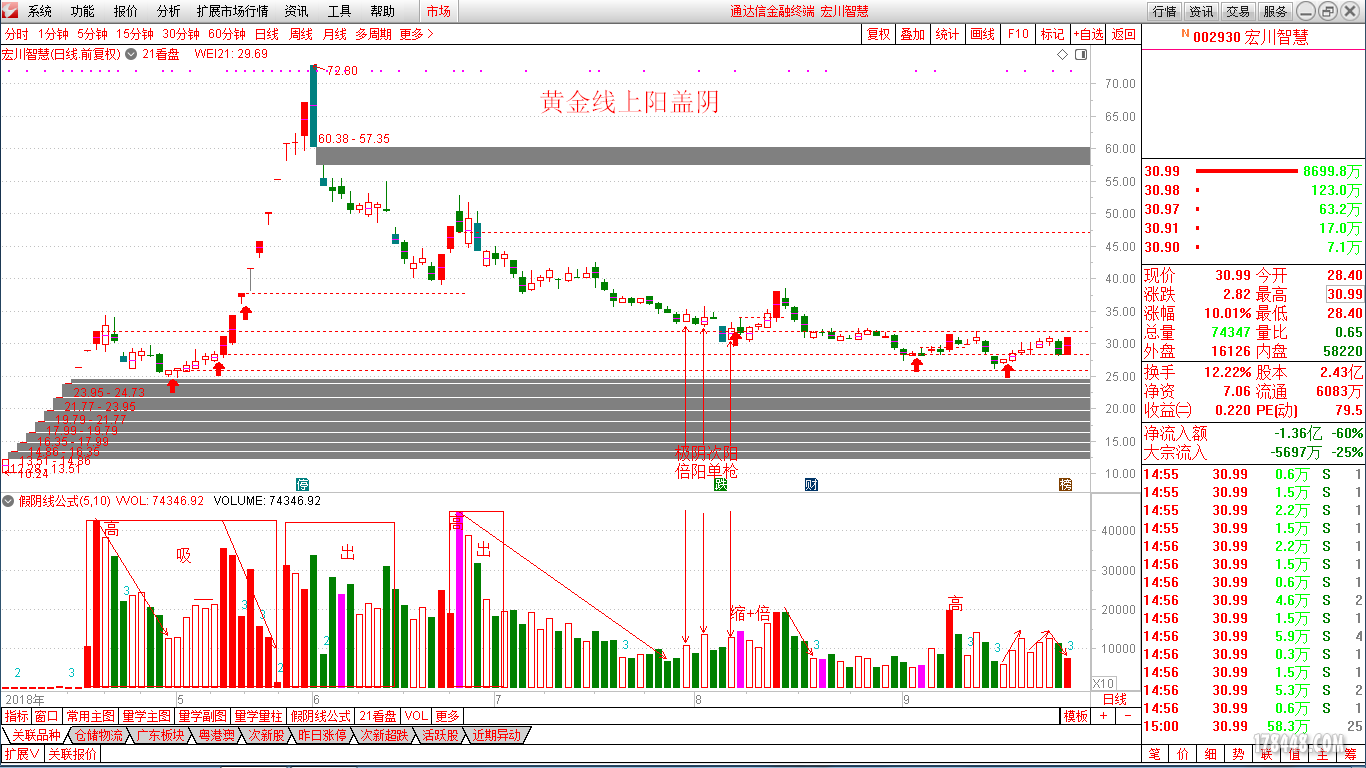Open the 工具 menu

340,11
